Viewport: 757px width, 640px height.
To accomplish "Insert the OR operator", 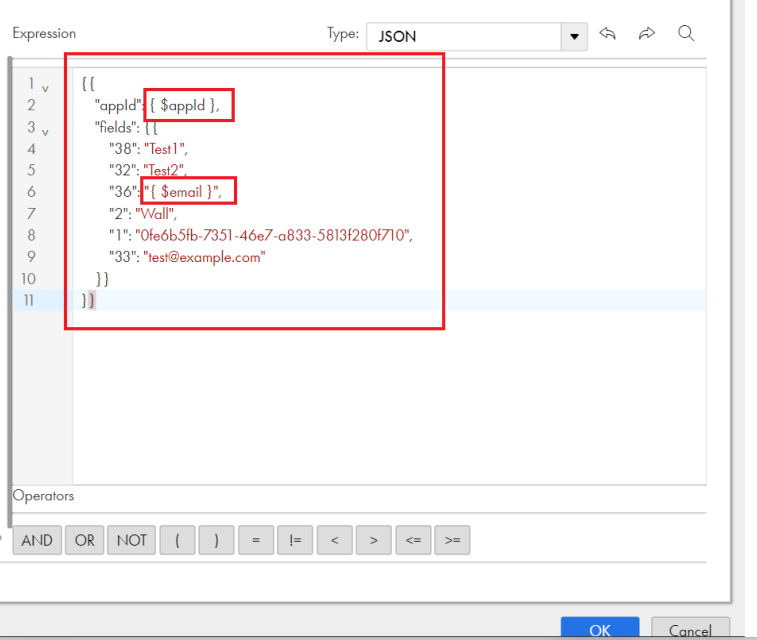I will [84, 540].
